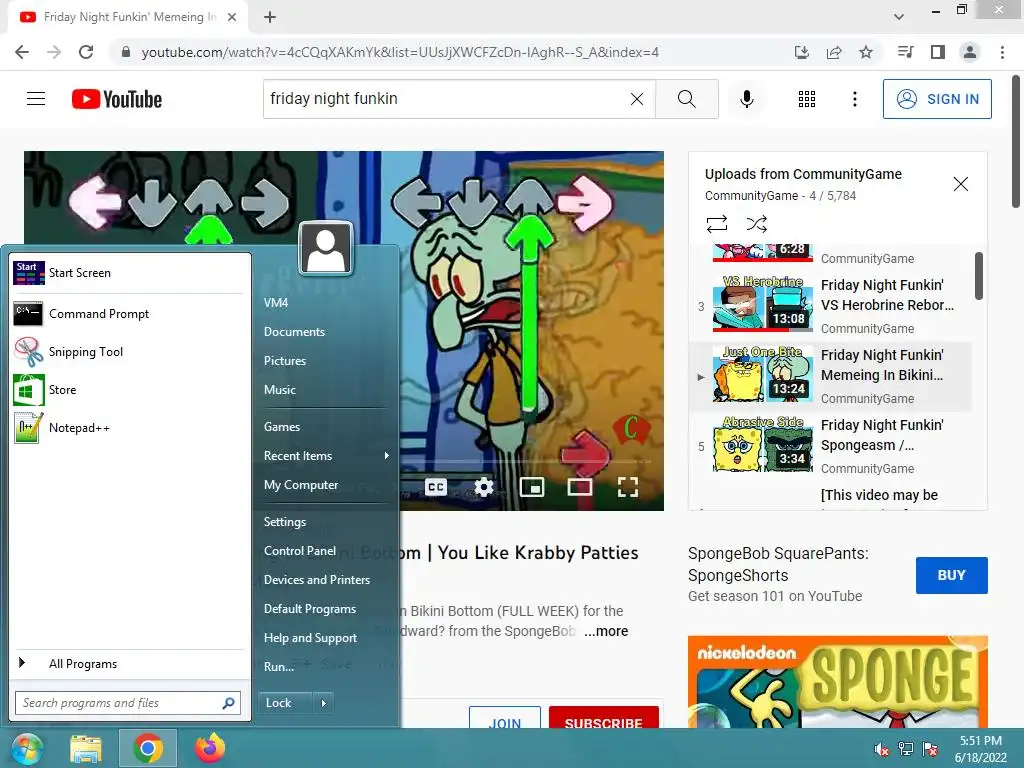Expand description with ...more
1024x768 pixels.
[606, 631]
